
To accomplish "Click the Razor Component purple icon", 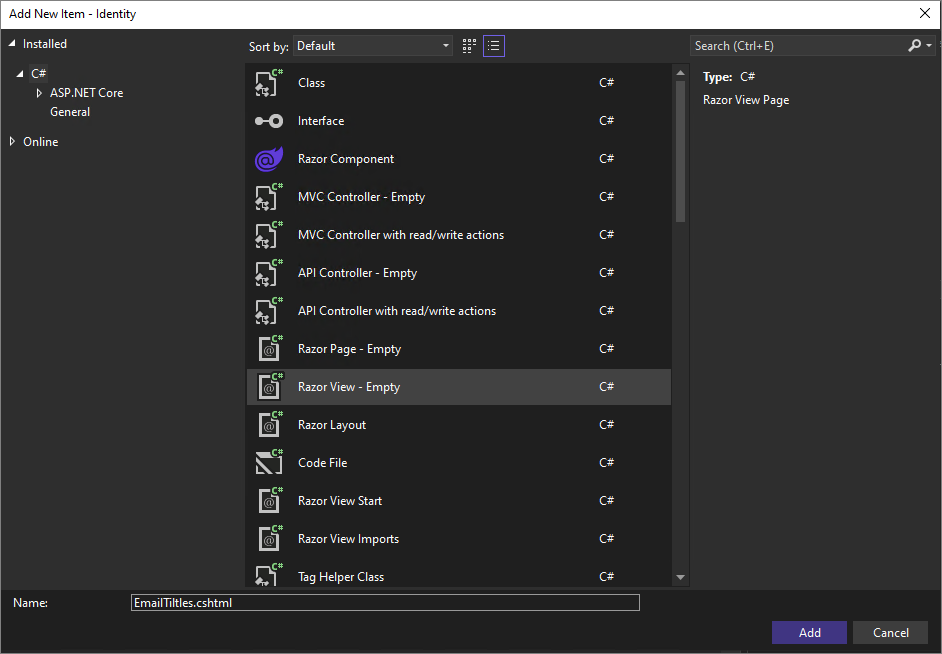I will [269, 159].
